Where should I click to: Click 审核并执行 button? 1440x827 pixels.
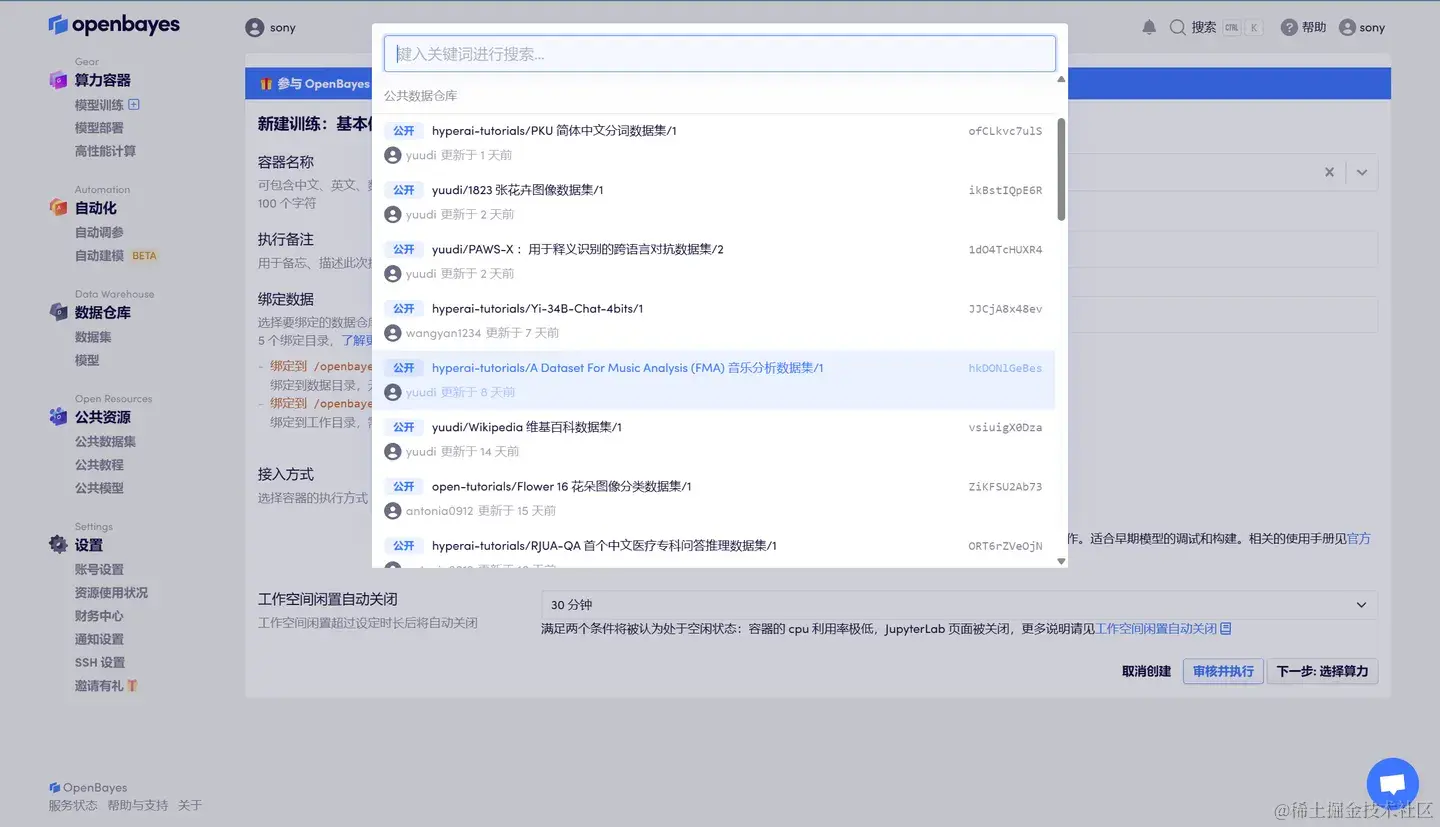coord(1223,671)
